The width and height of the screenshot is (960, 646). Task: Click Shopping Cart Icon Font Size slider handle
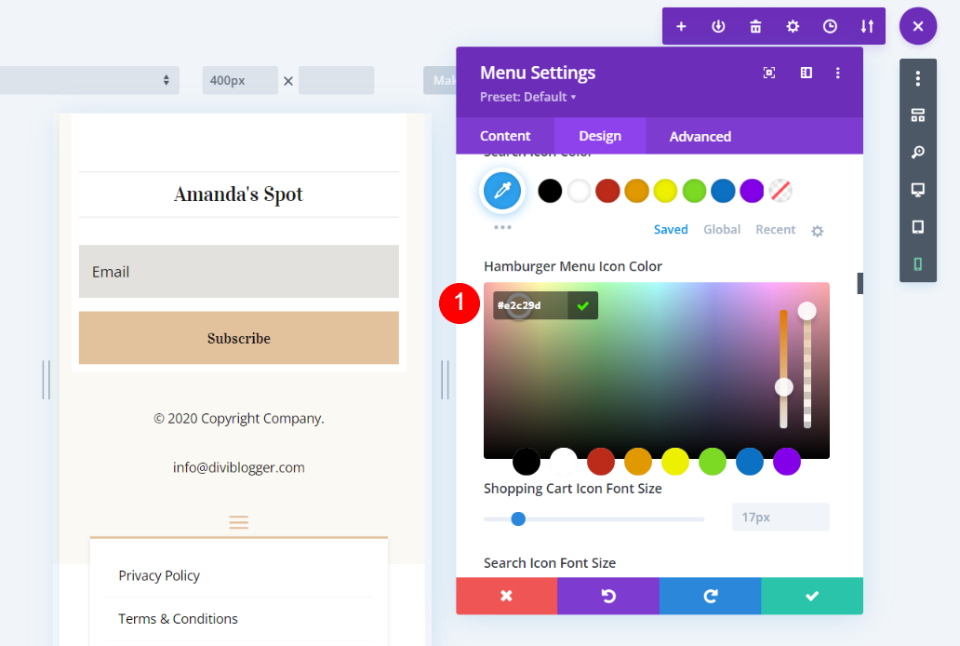[x=518, y=519]
